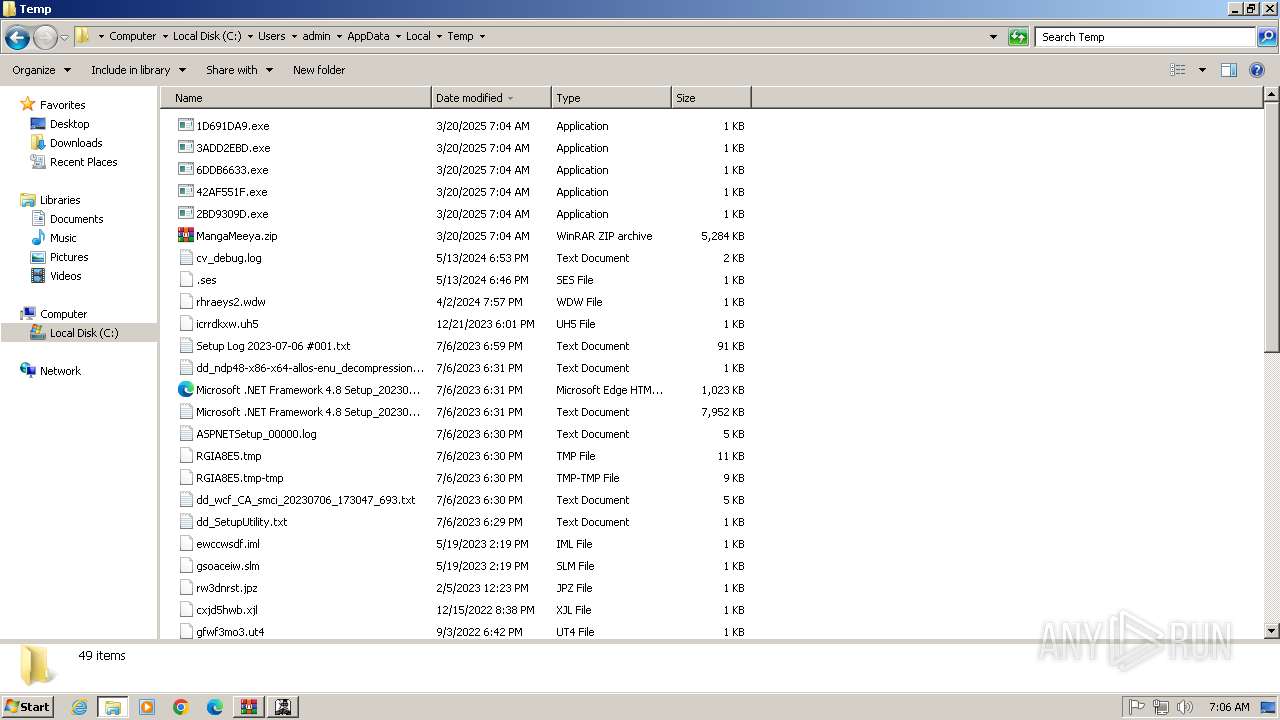
Task: Click the refresh button beside address bar
Action: coord(1018,37)
